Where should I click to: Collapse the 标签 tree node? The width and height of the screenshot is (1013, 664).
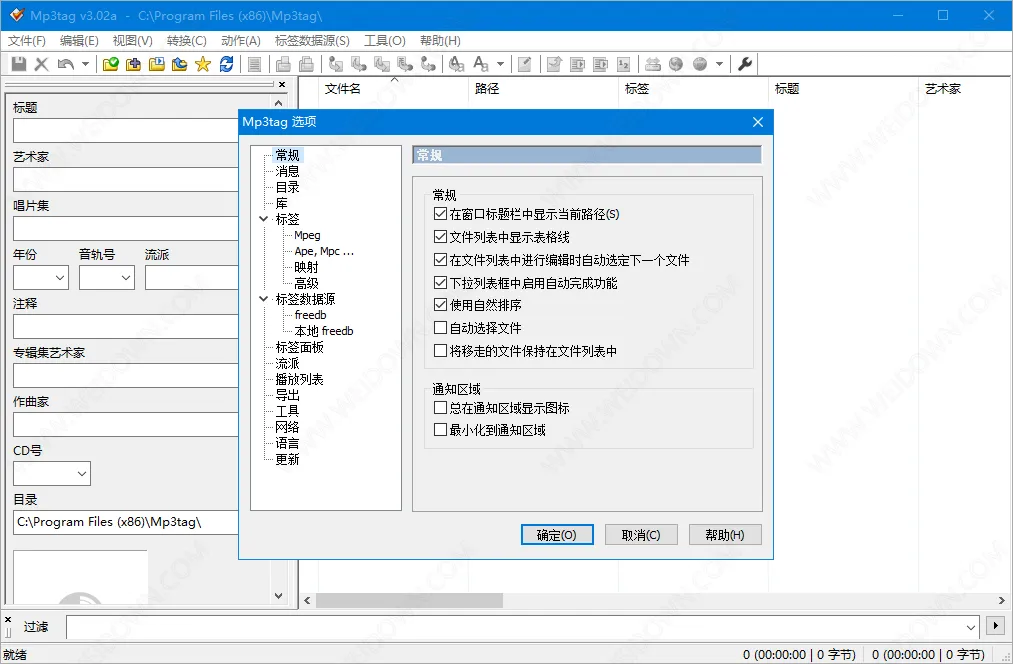pos(264,219)
